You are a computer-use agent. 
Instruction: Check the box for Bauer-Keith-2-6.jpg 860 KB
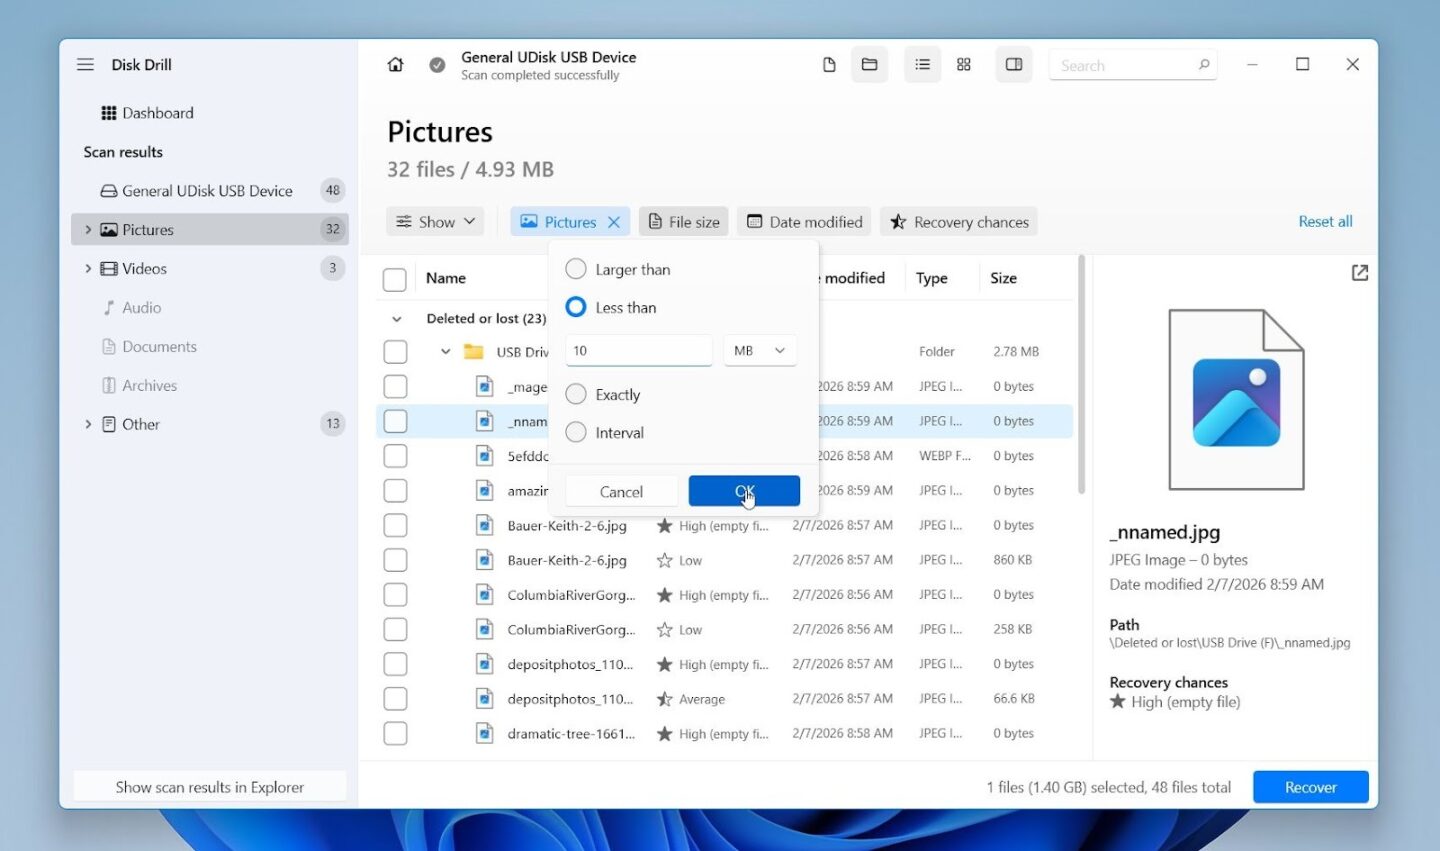395,560
